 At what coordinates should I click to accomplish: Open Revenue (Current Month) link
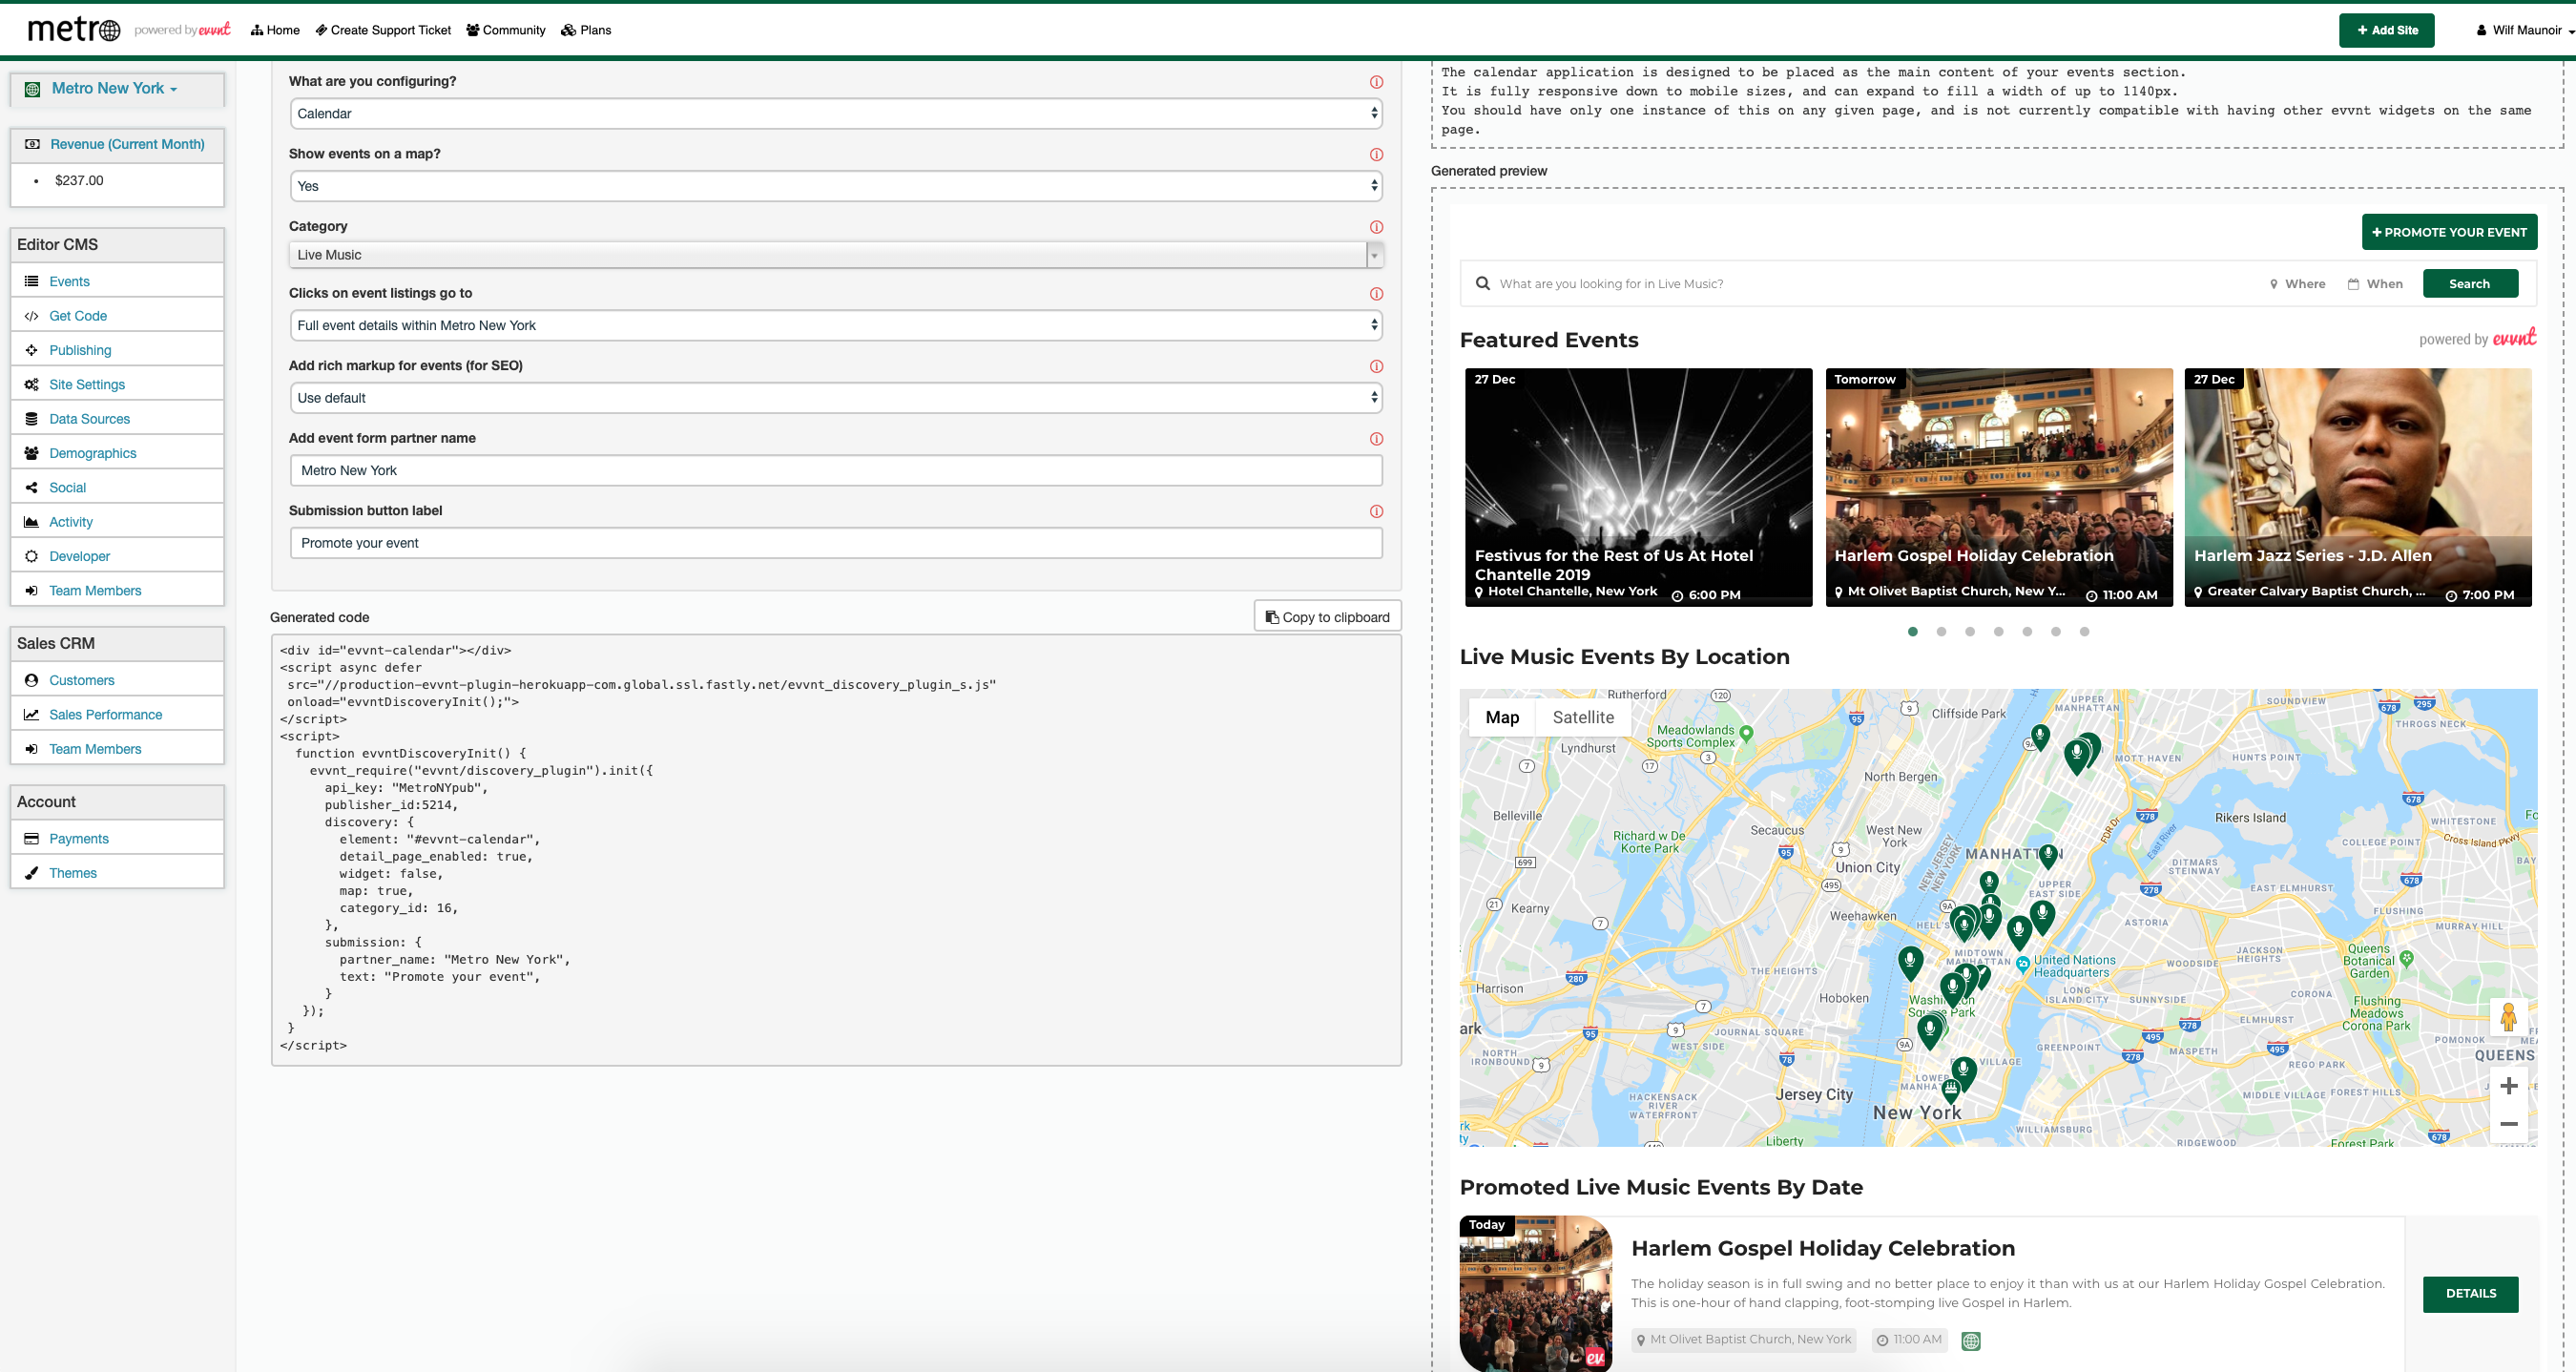point(127,145)
